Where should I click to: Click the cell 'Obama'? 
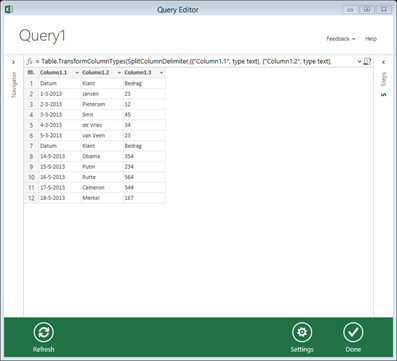(x=102, y=156)
